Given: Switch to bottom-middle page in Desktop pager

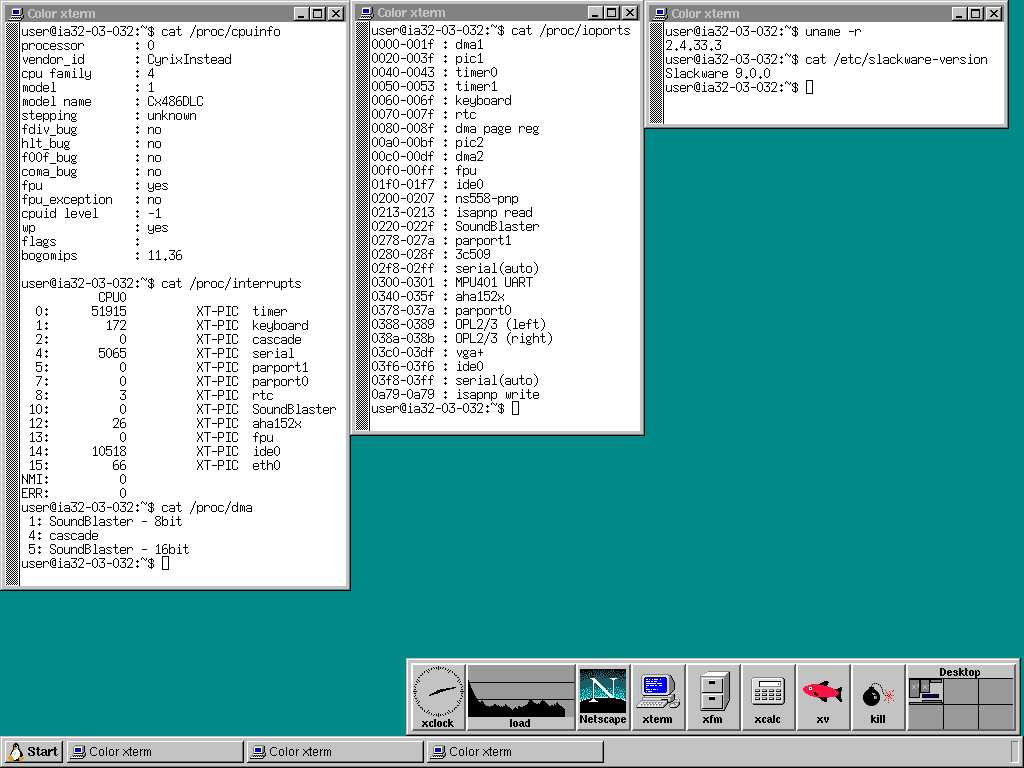Looking at the screenshot, I should tap(961, 716).
